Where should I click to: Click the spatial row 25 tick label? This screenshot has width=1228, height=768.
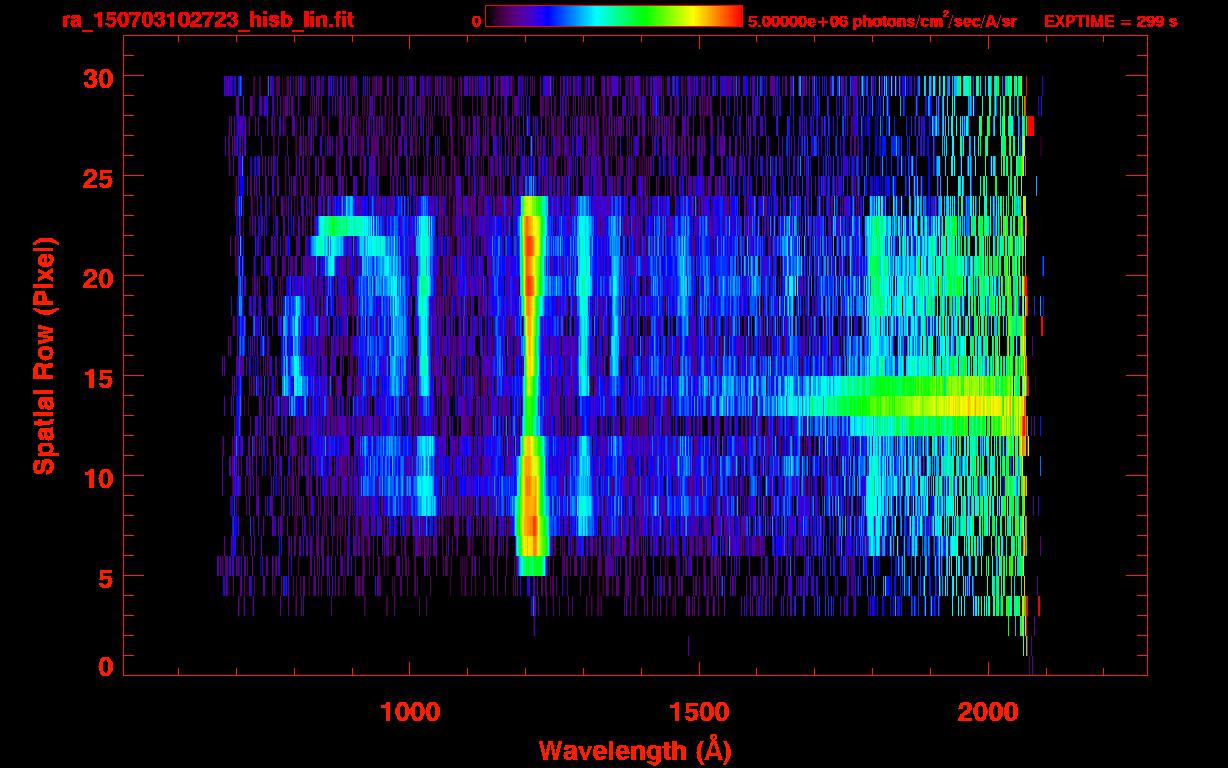98,177
